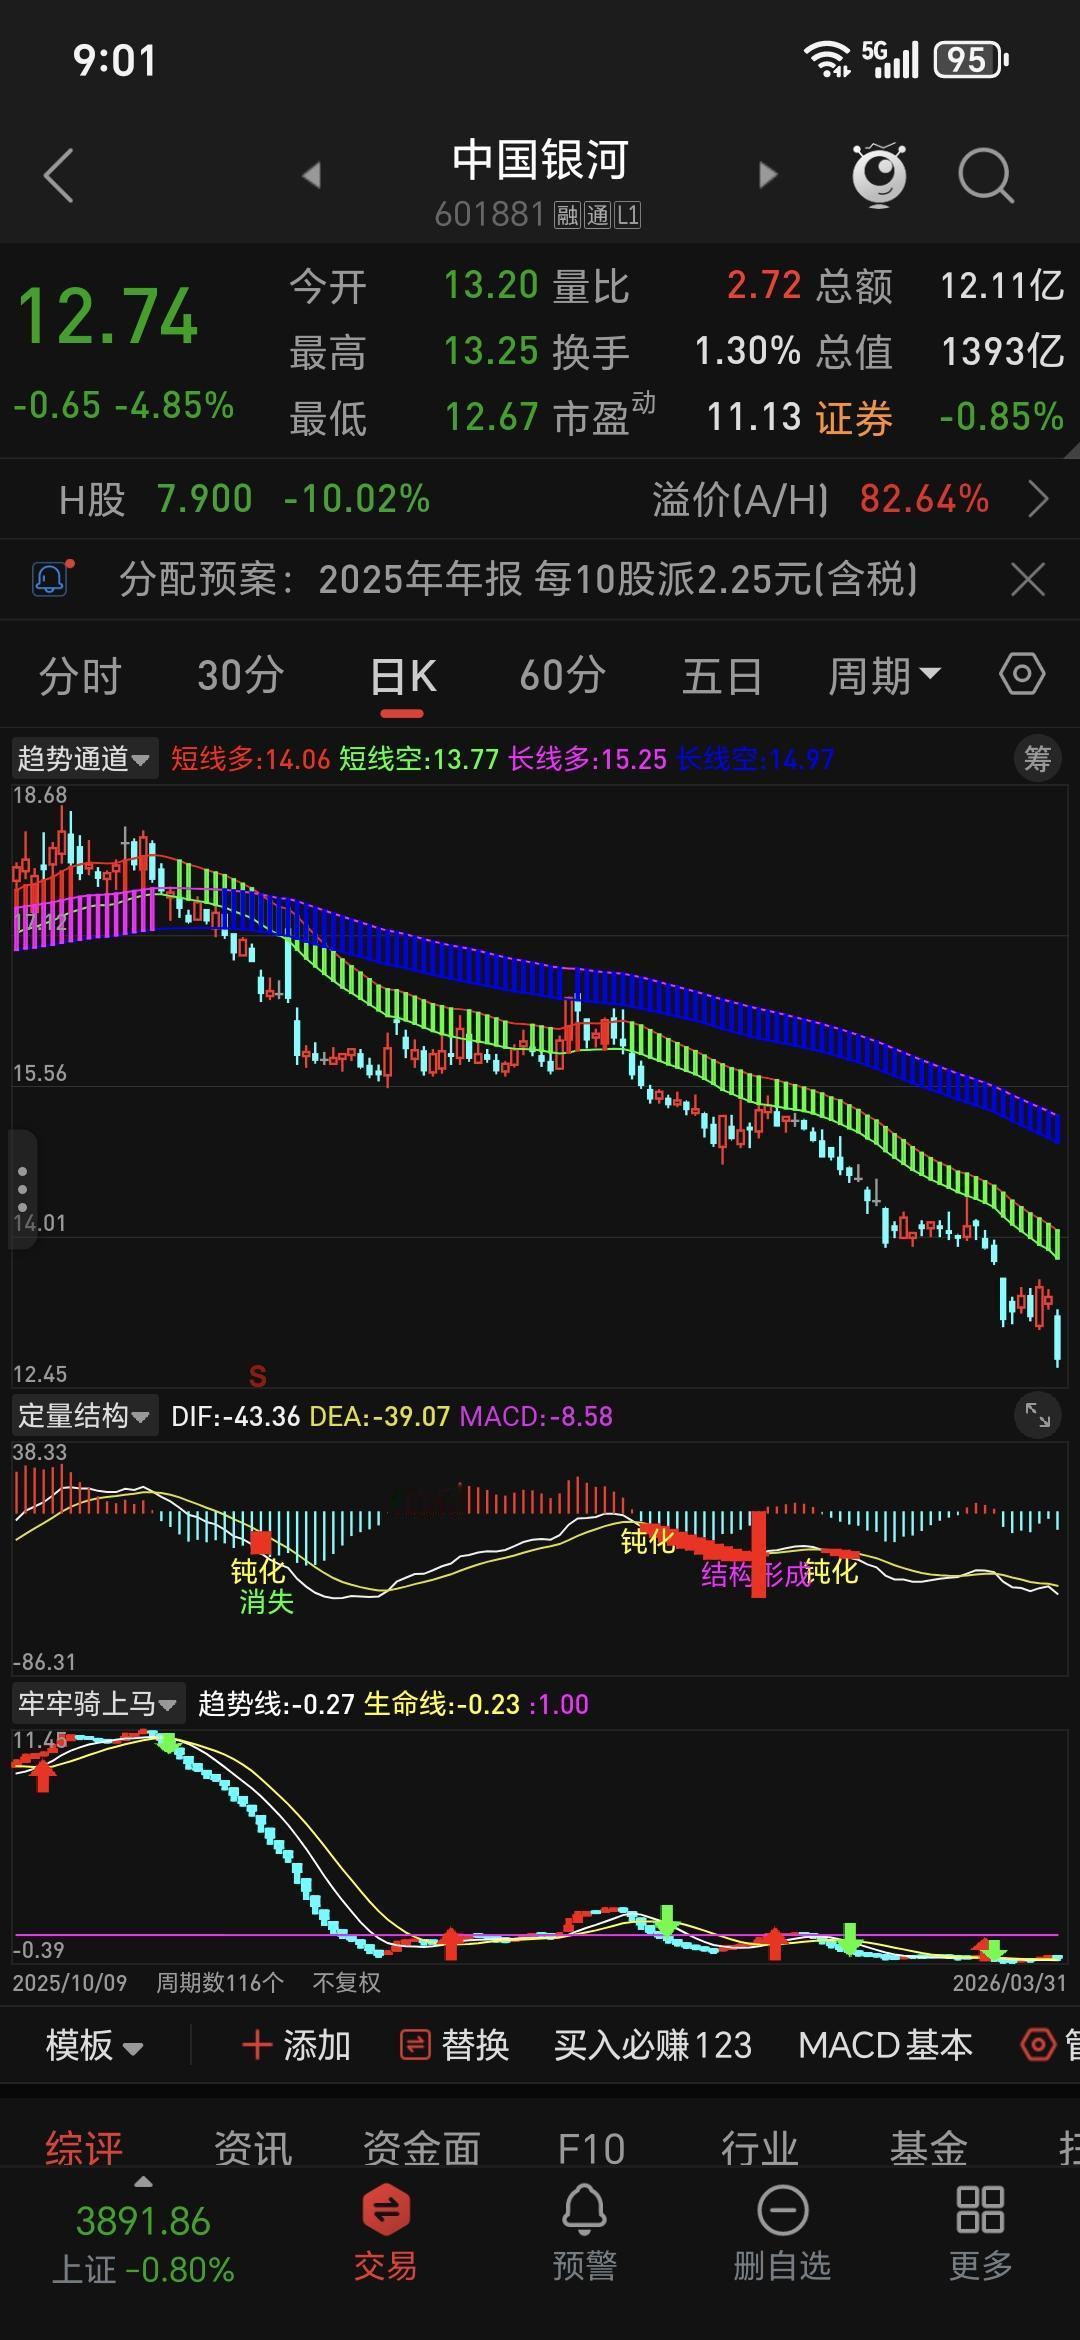The height and width of the screenshot is (2340, 1080).
Task: Open chart settings hexagon icon
Action: pos(1022,674)
